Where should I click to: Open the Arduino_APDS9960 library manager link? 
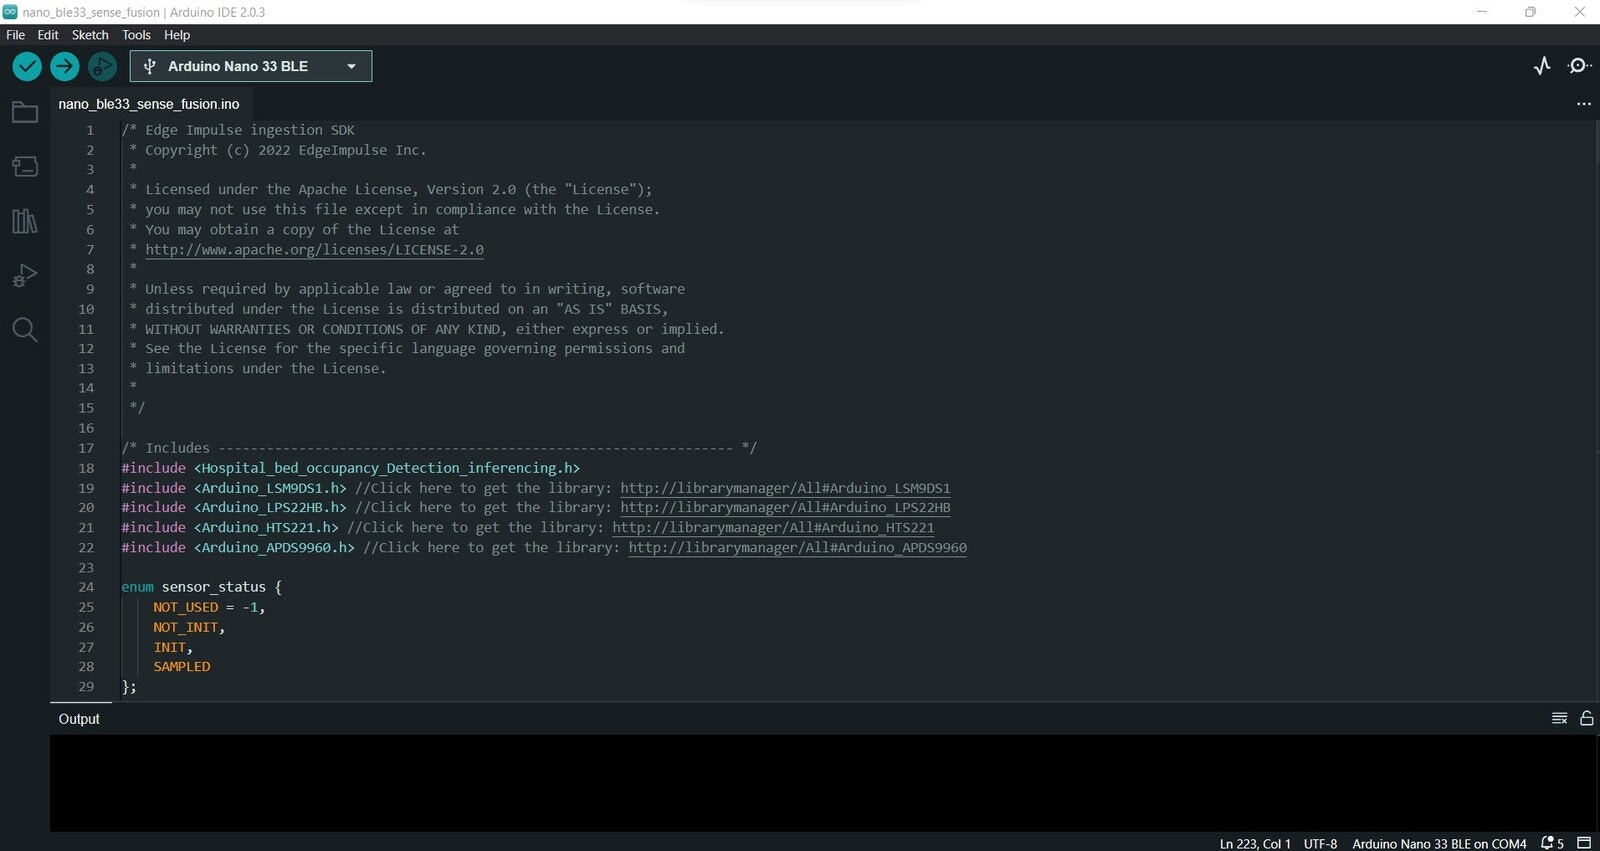pos(797,548)
